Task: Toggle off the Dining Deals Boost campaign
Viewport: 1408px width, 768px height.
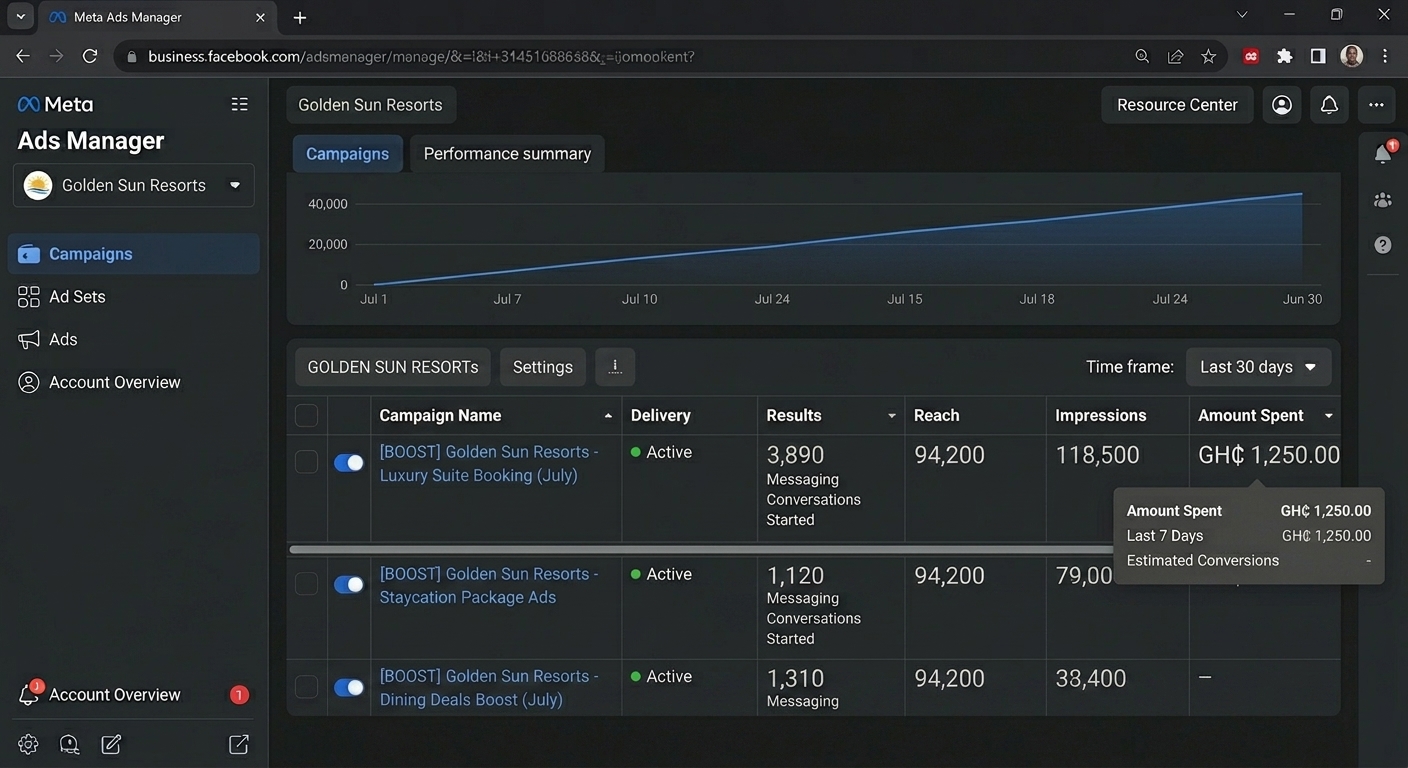Action: tap(349, 688)
